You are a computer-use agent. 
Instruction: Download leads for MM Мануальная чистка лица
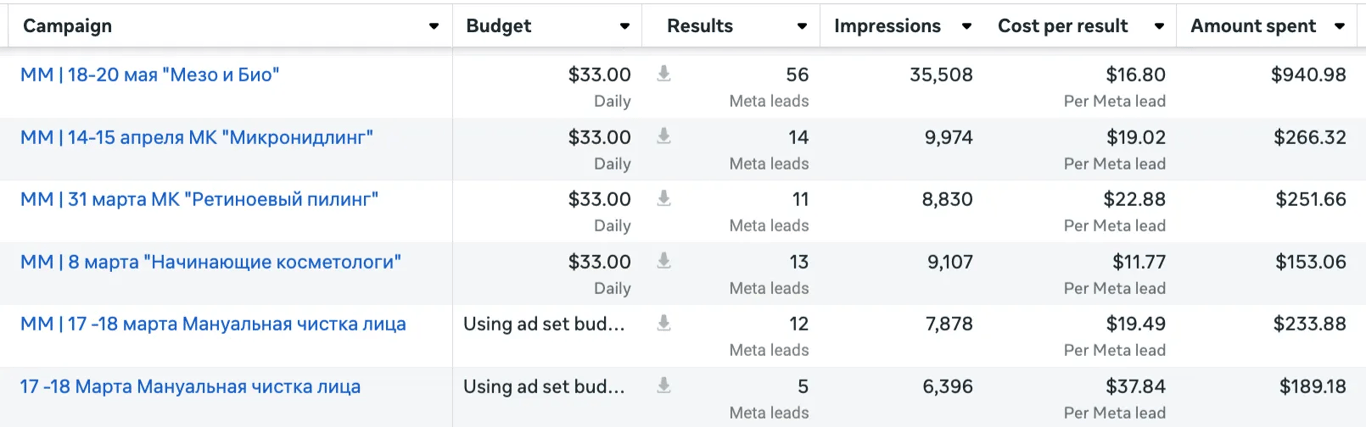(x=663, y=323)
